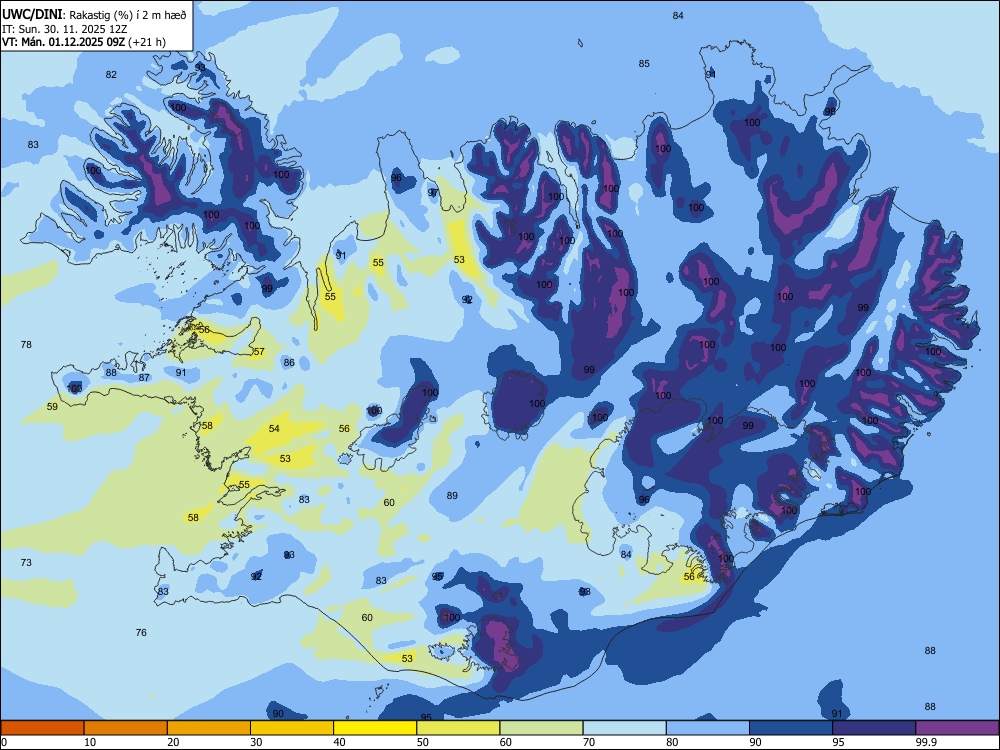Click the 20–30 amber legend swatch

pos(209,728)
